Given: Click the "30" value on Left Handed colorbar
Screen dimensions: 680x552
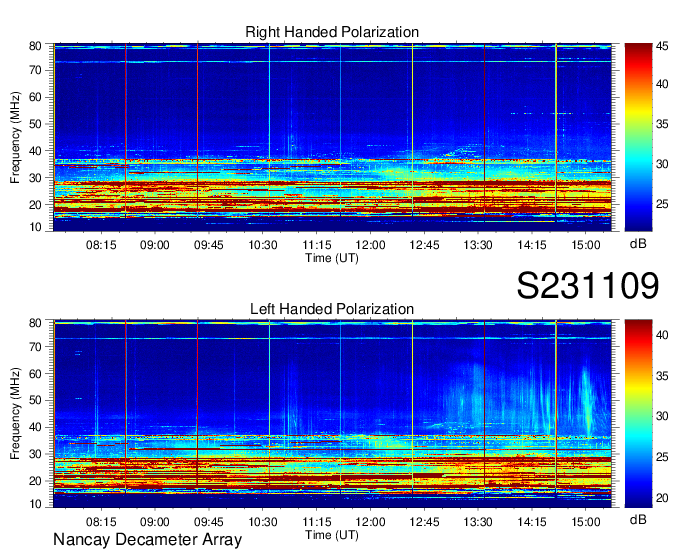Looking at the screenshot, I should click(x=662, y=416).
